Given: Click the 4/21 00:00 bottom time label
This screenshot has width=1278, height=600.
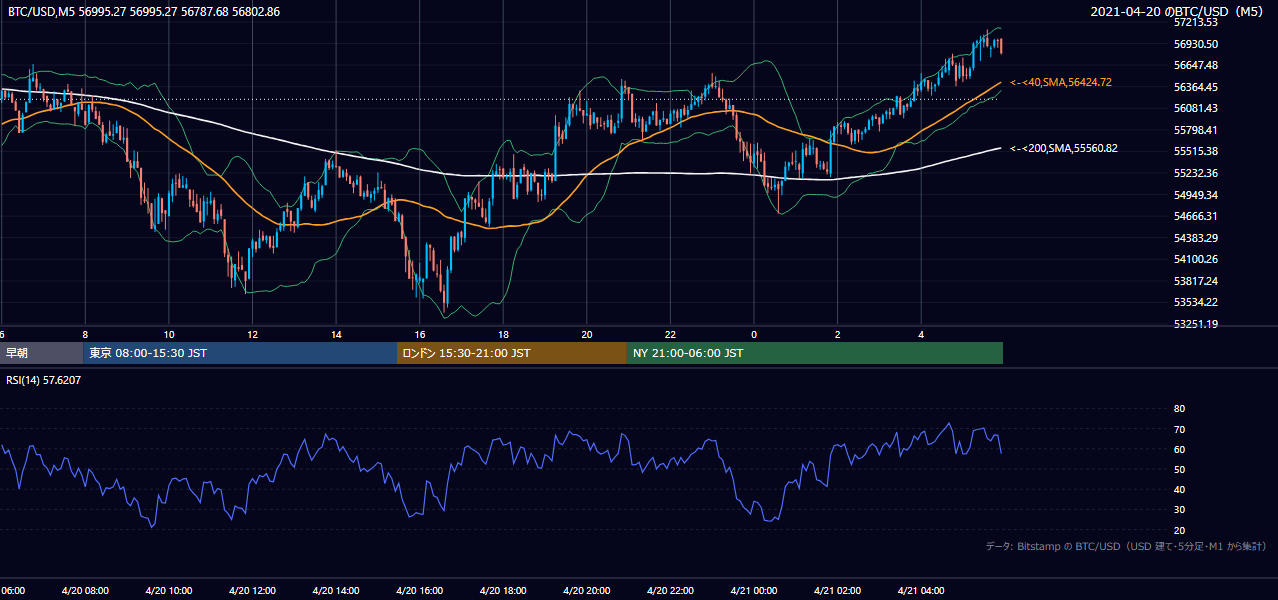Looking at the screenshot, I should (754, 591).
